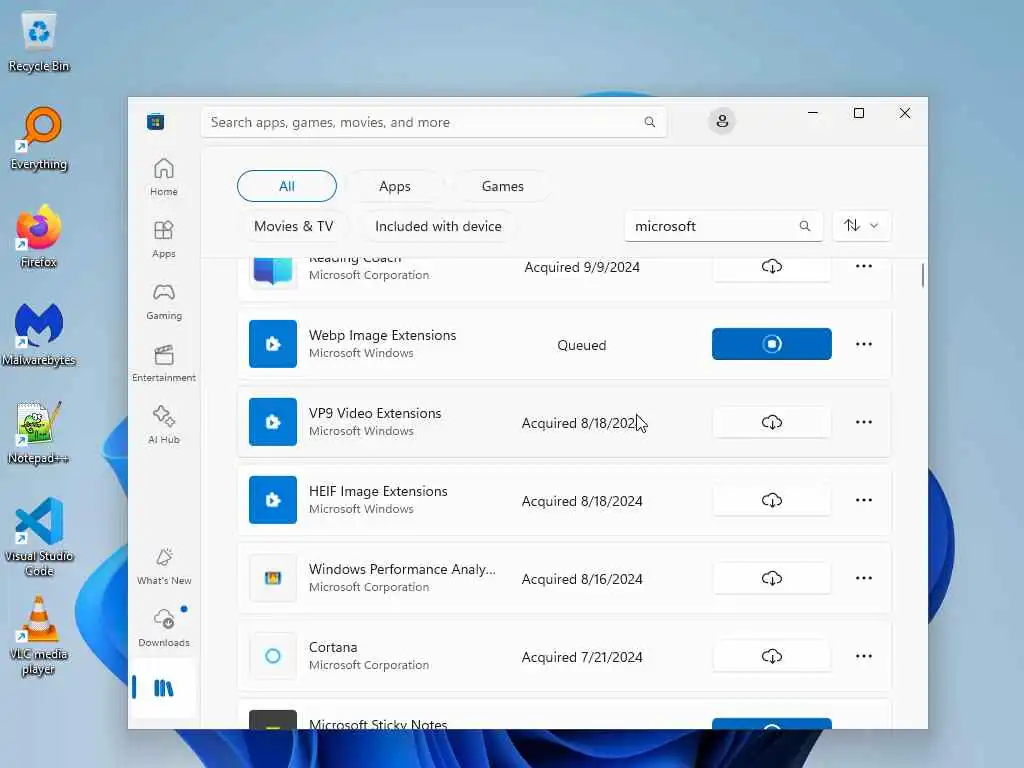The image size is (1024, 768).
Task: Download Windows Performance Analyzer via cloud icon
Action: tap(771, 579)
